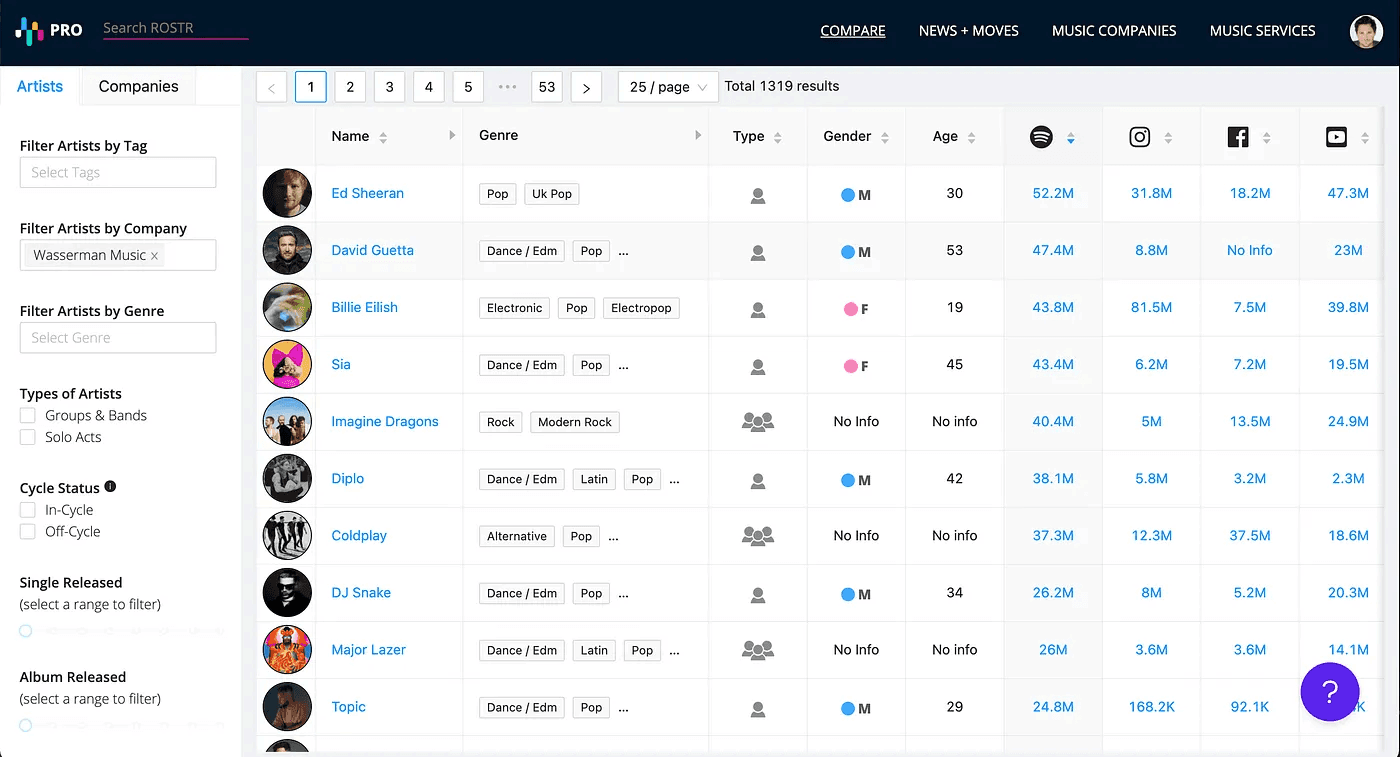The height and width of the screenshot is (757, 1400).
Task: Click male gender indicator for Diplo
Action: pyautogui.click(x=856, y=480)
